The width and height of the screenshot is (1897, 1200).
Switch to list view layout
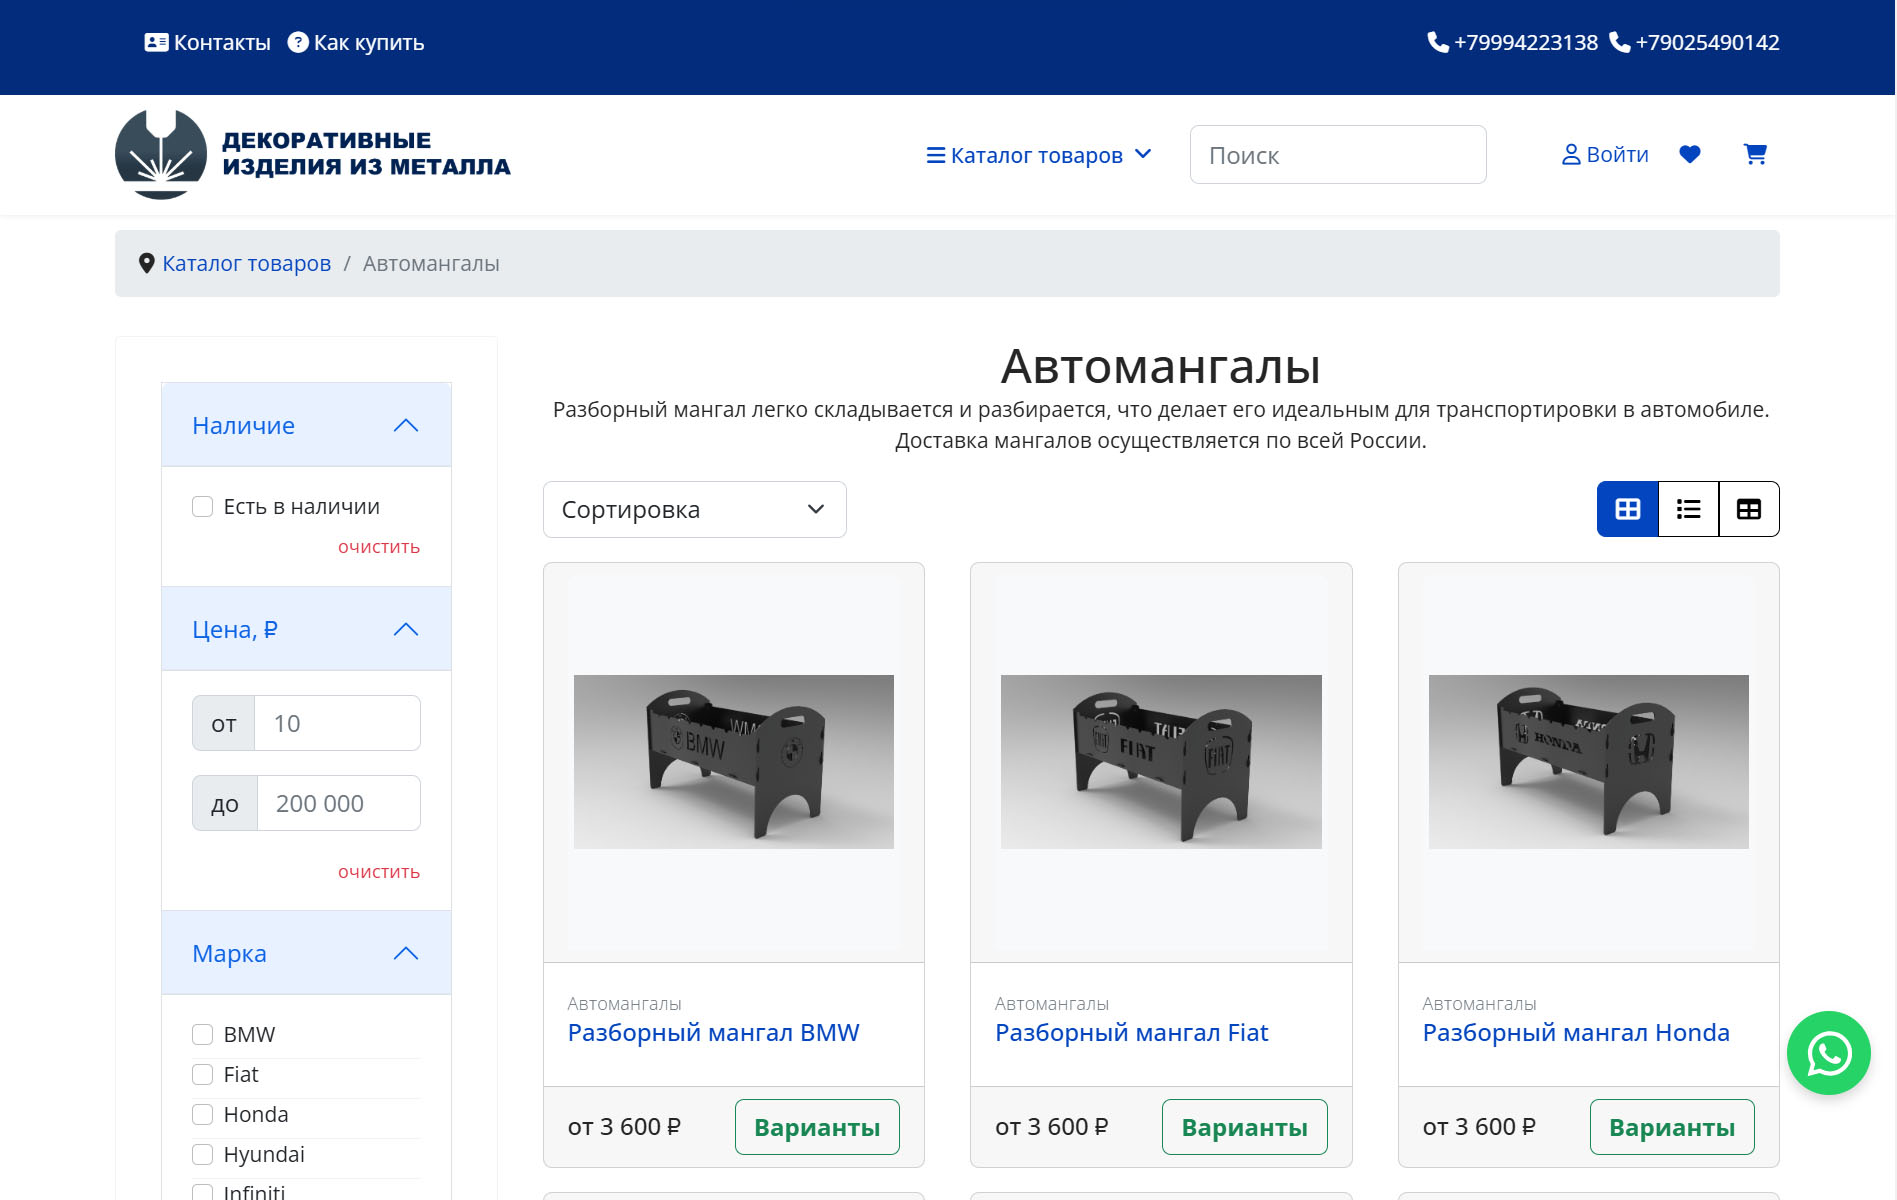[x=1689, y=509]
